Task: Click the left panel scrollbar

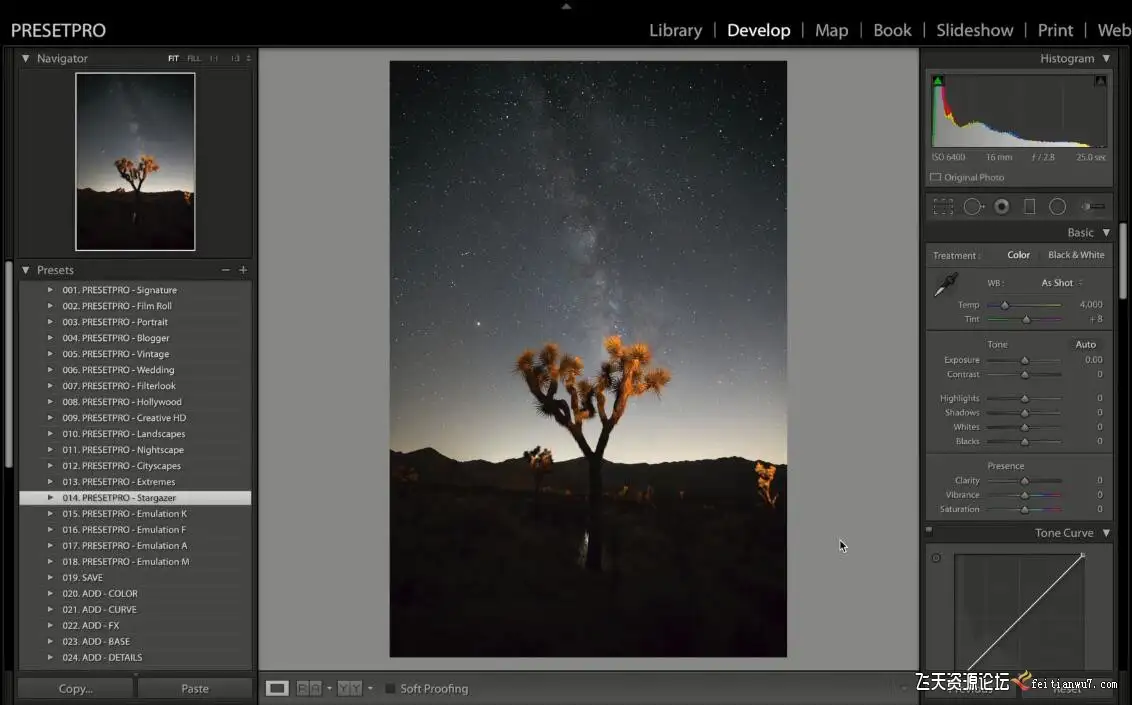Action: [9, 364]
